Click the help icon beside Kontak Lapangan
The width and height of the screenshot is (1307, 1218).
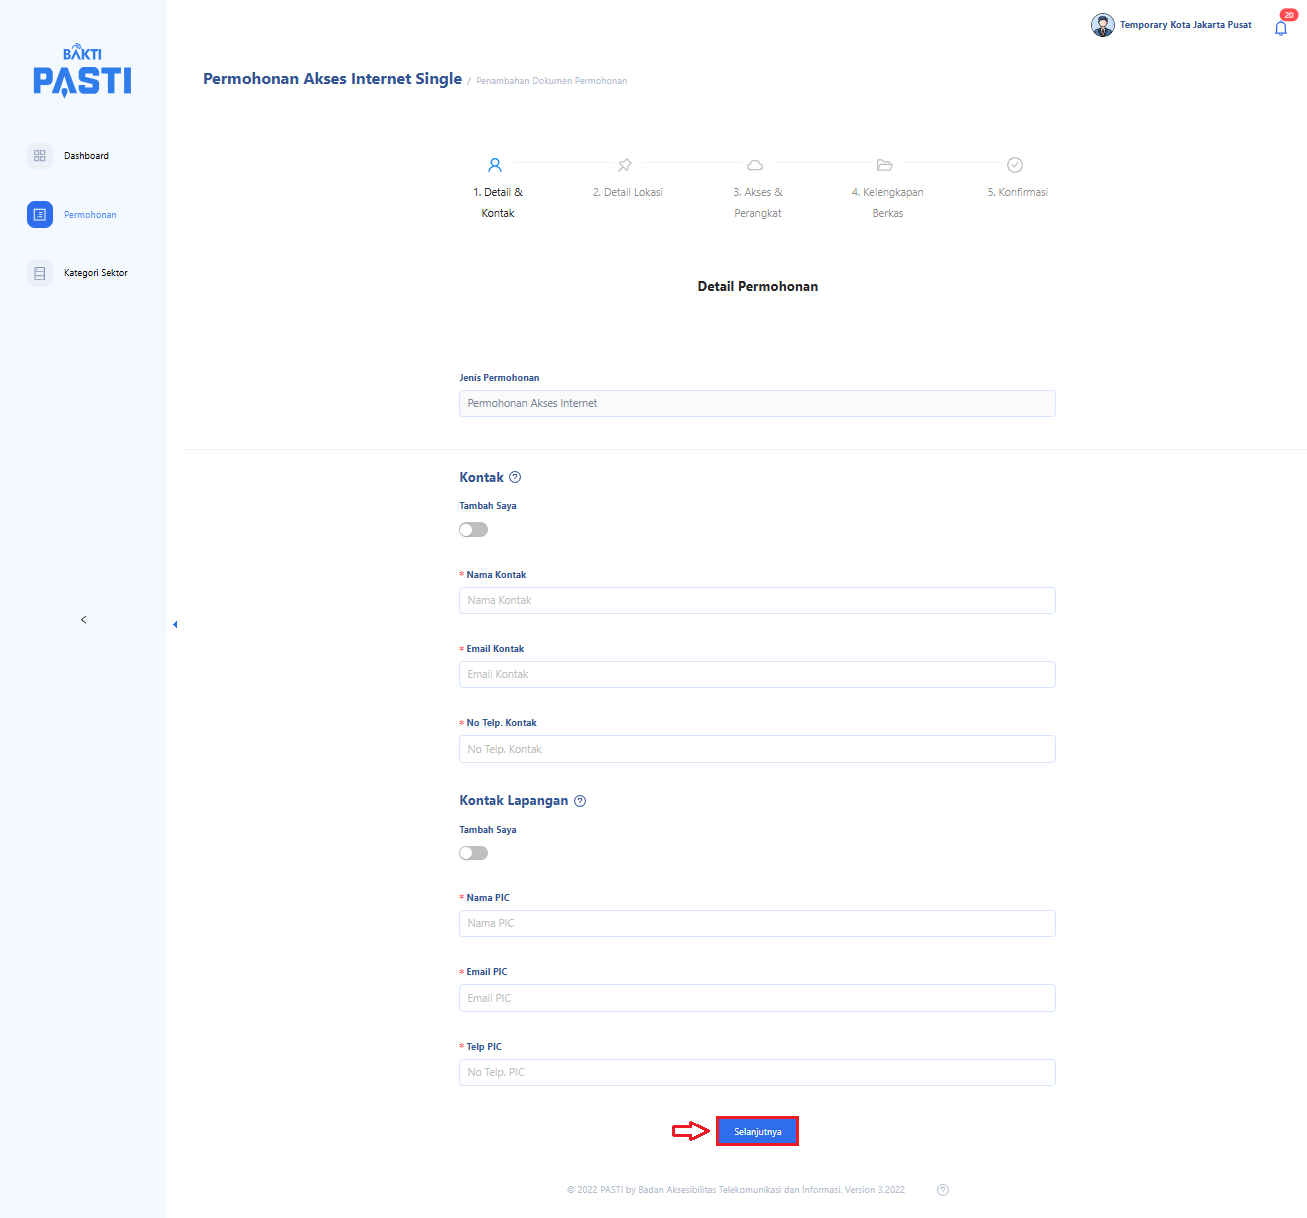coord(580,801)
